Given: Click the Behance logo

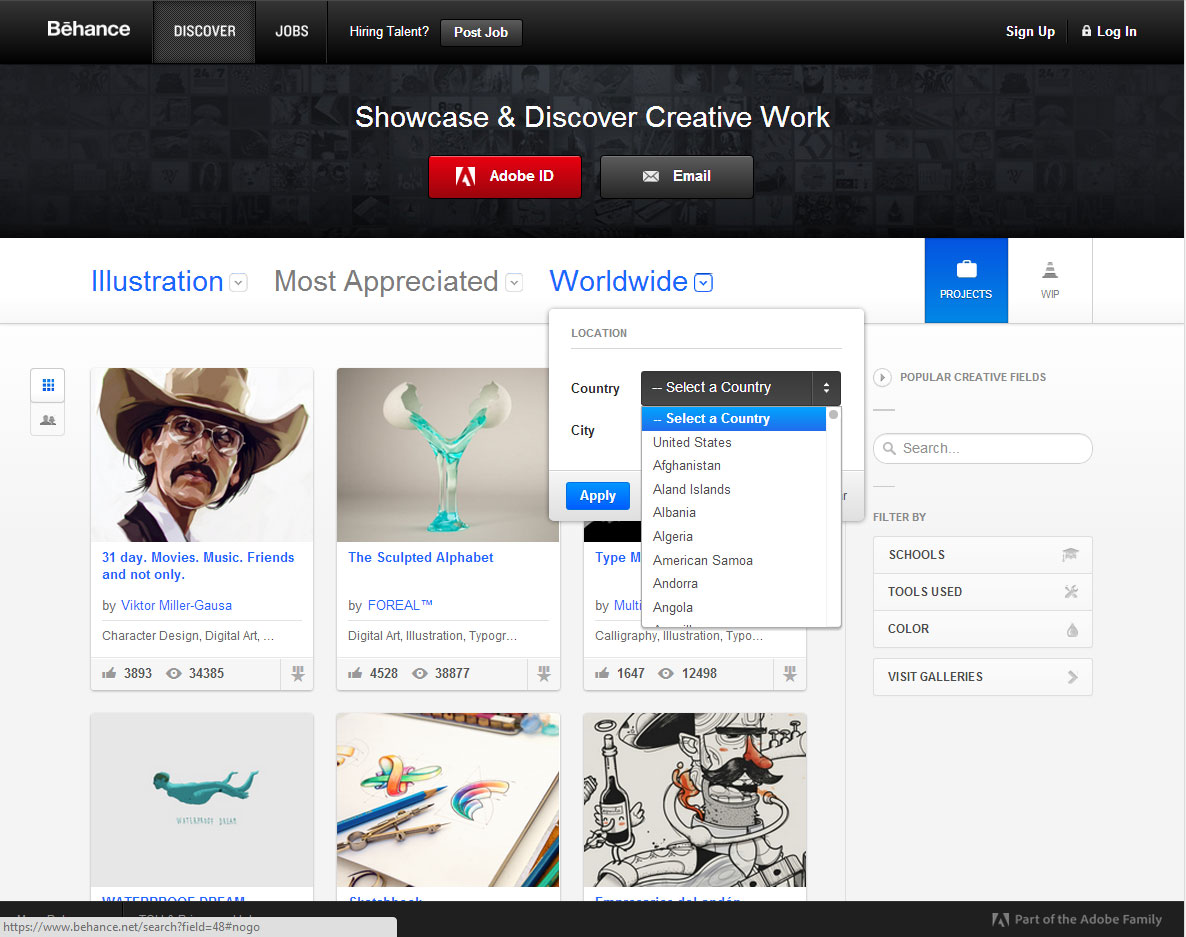Looking at the screenshot, I should (88, 29).
